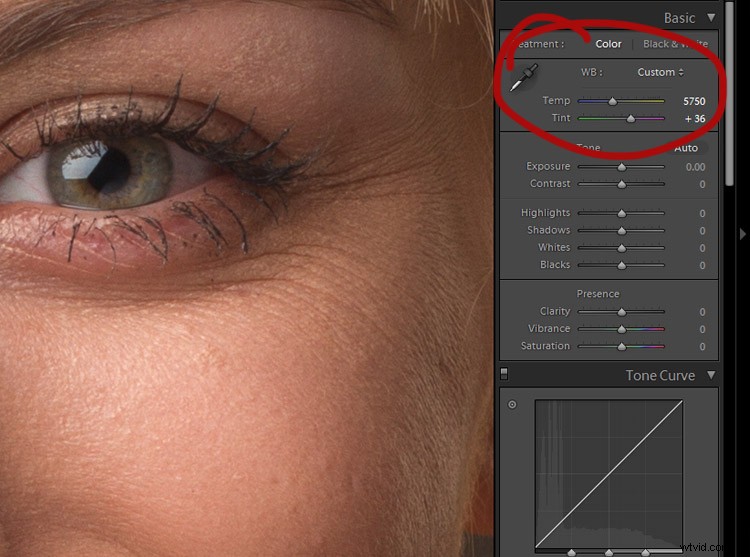
Task: Click the Saturation value field
Action: click(702, 347)
